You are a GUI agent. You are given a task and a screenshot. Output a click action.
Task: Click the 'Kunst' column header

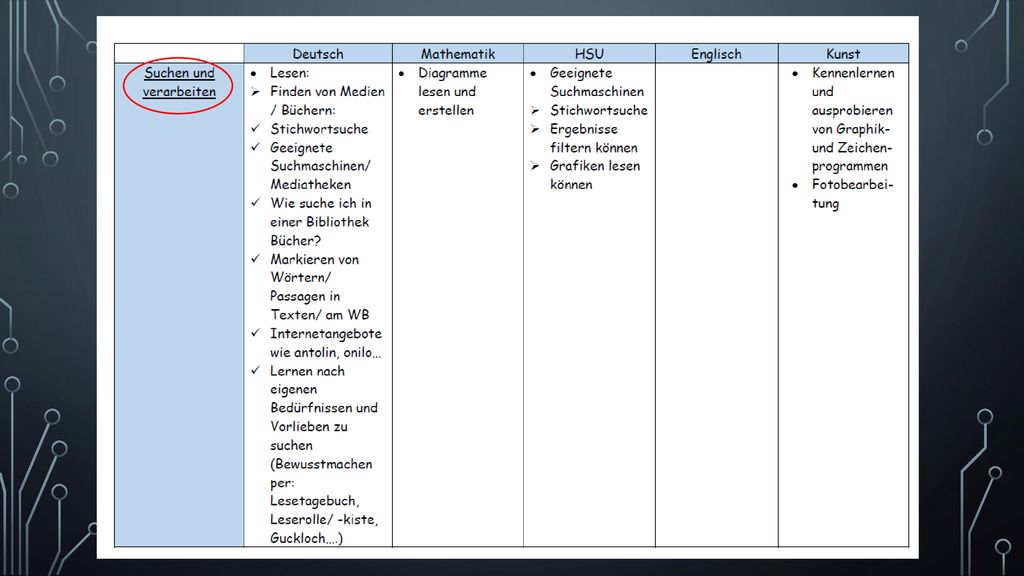pos(843,54)
